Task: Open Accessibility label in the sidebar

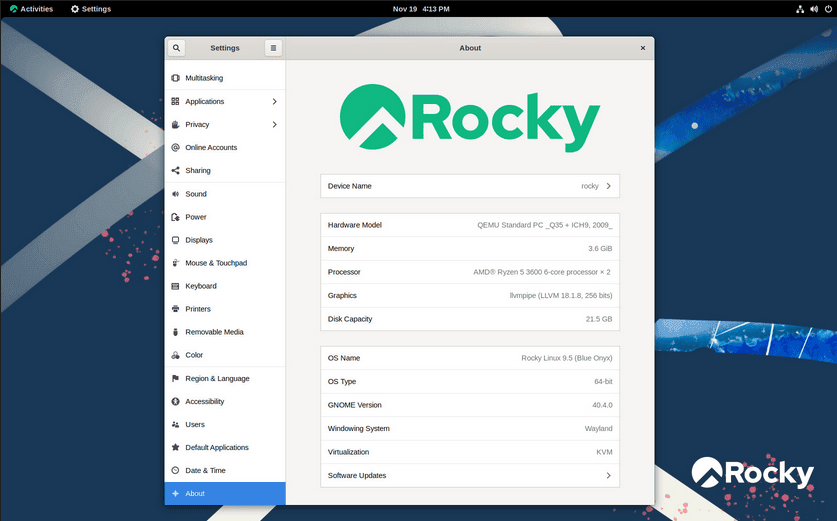Action: (204, 401)
